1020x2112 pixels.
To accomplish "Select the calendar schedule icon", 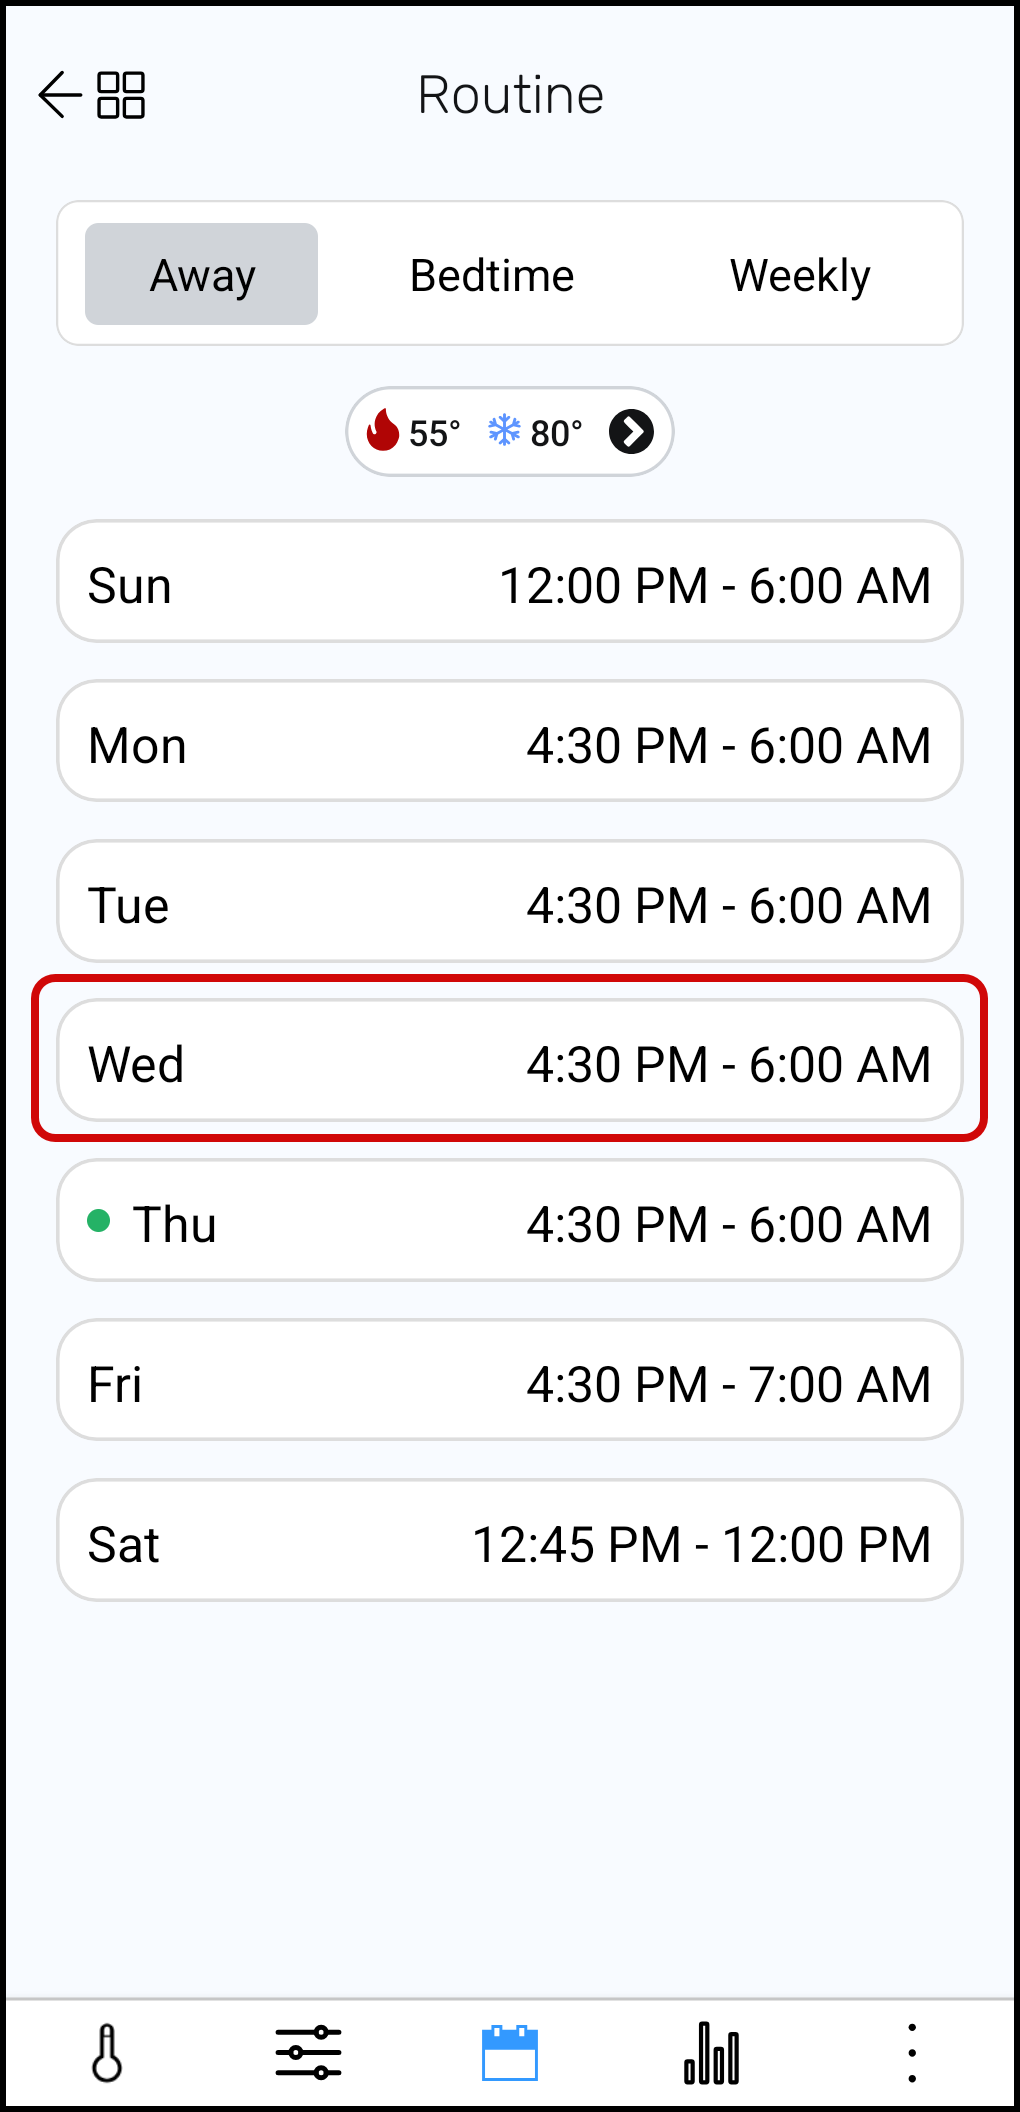I will [510, 2053].
